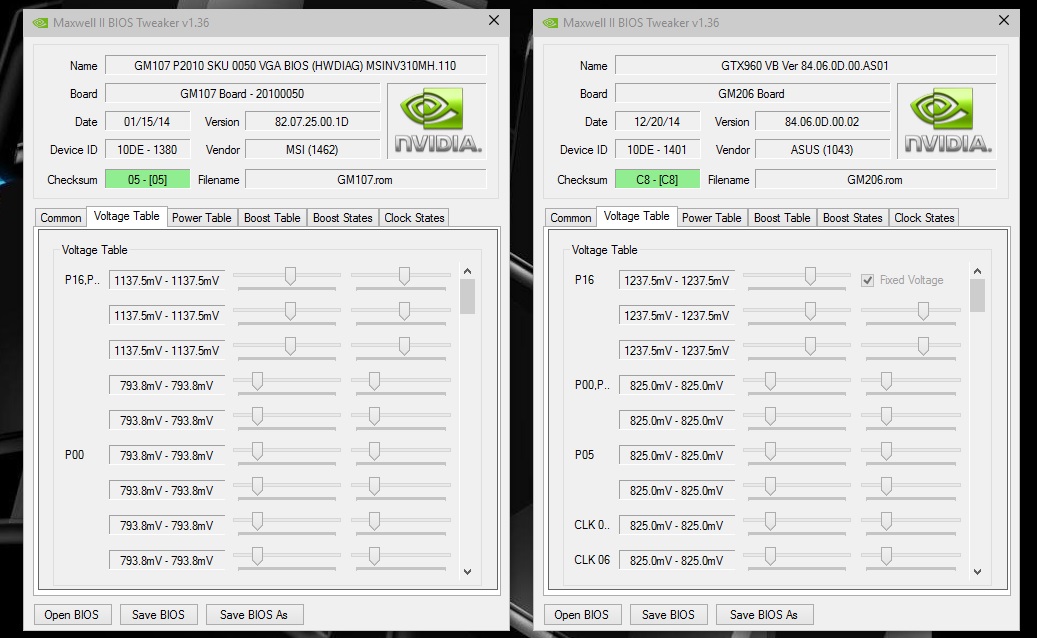Click the app icon in the right window title bar
Viewport: 1037px width, 638px height.
(x=550, y=22)
